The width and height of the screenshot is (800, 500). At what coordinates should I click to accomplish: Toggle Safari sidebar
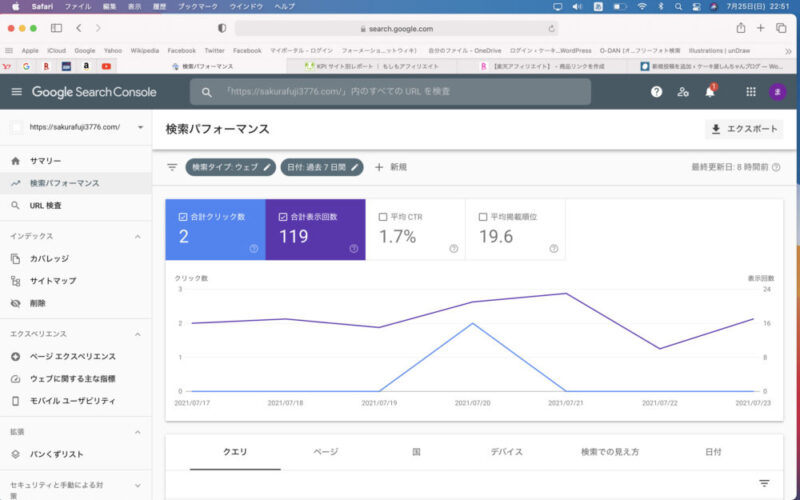tap(56, 28)
